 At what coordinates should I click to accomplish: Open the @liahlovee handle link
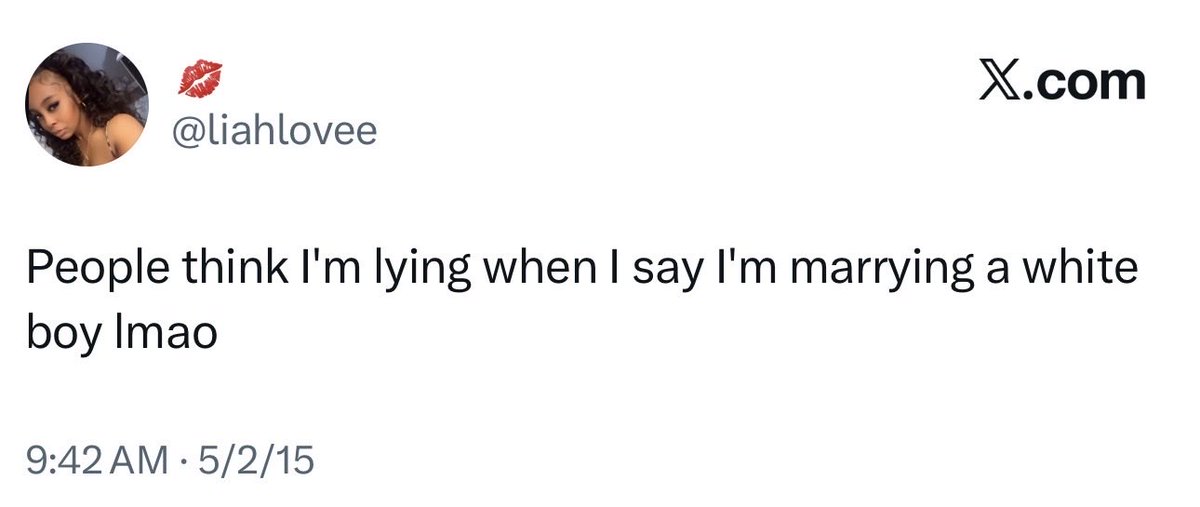point(277,132)
